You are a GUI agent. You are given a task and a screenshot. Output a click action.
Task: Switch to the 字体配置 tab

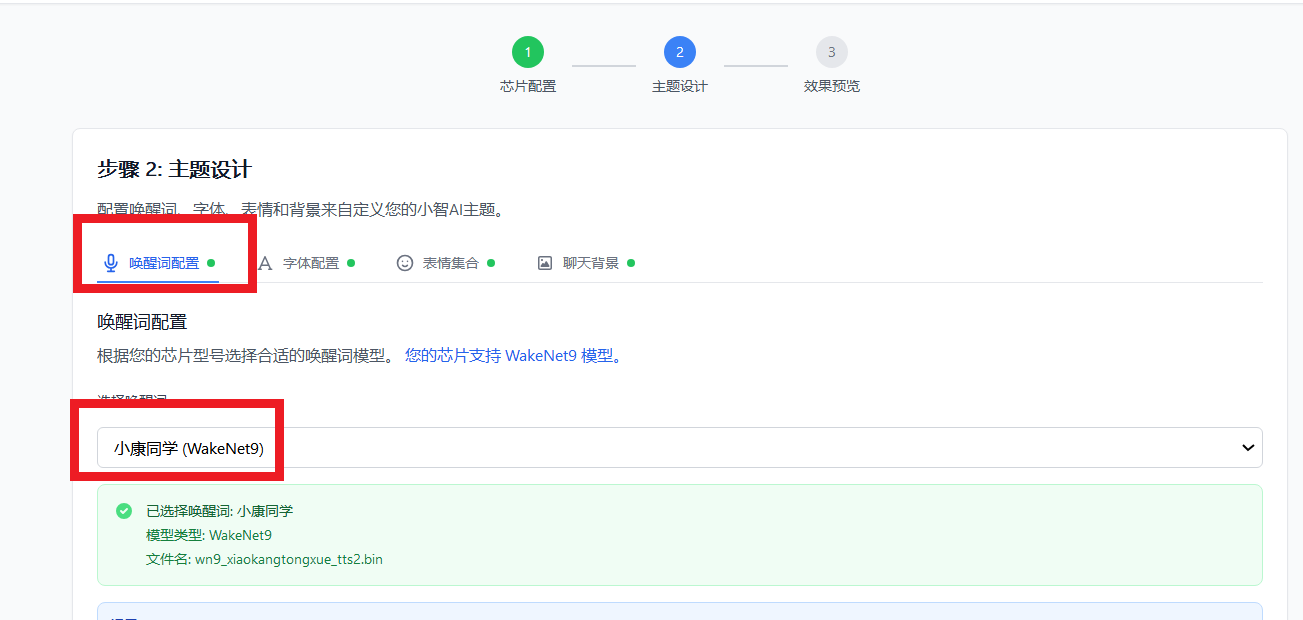(x=311, y=263)
